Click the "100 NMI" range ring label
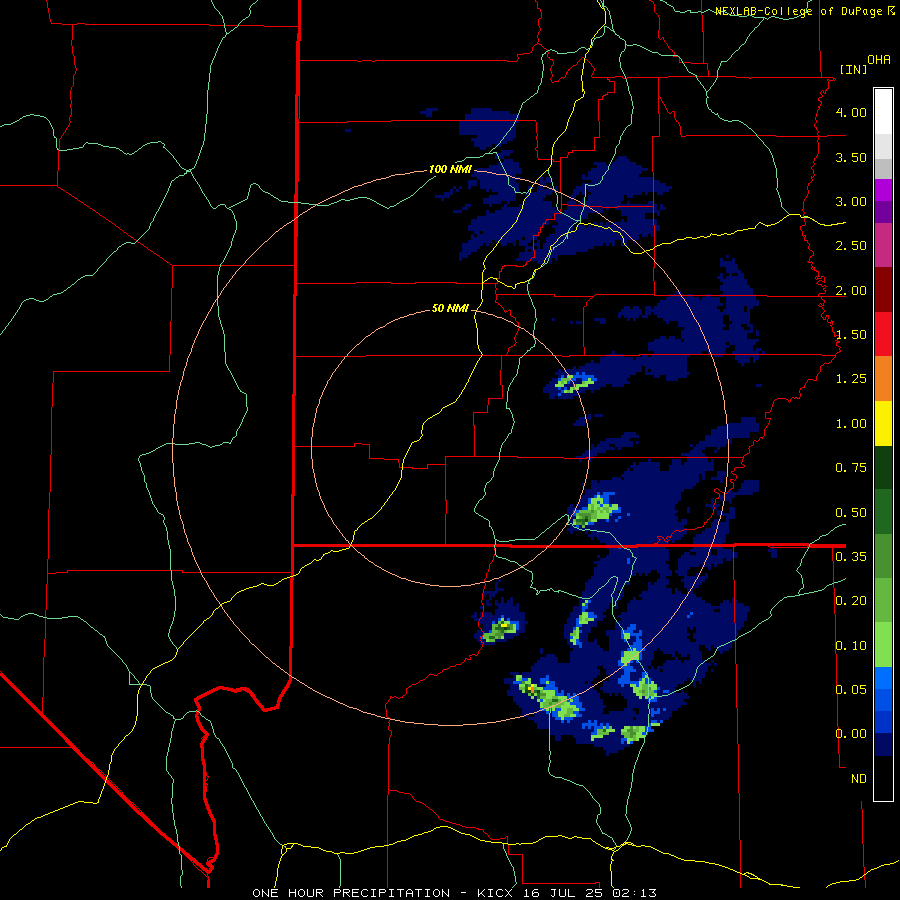900x900 pixels. (x=451, y=169)
